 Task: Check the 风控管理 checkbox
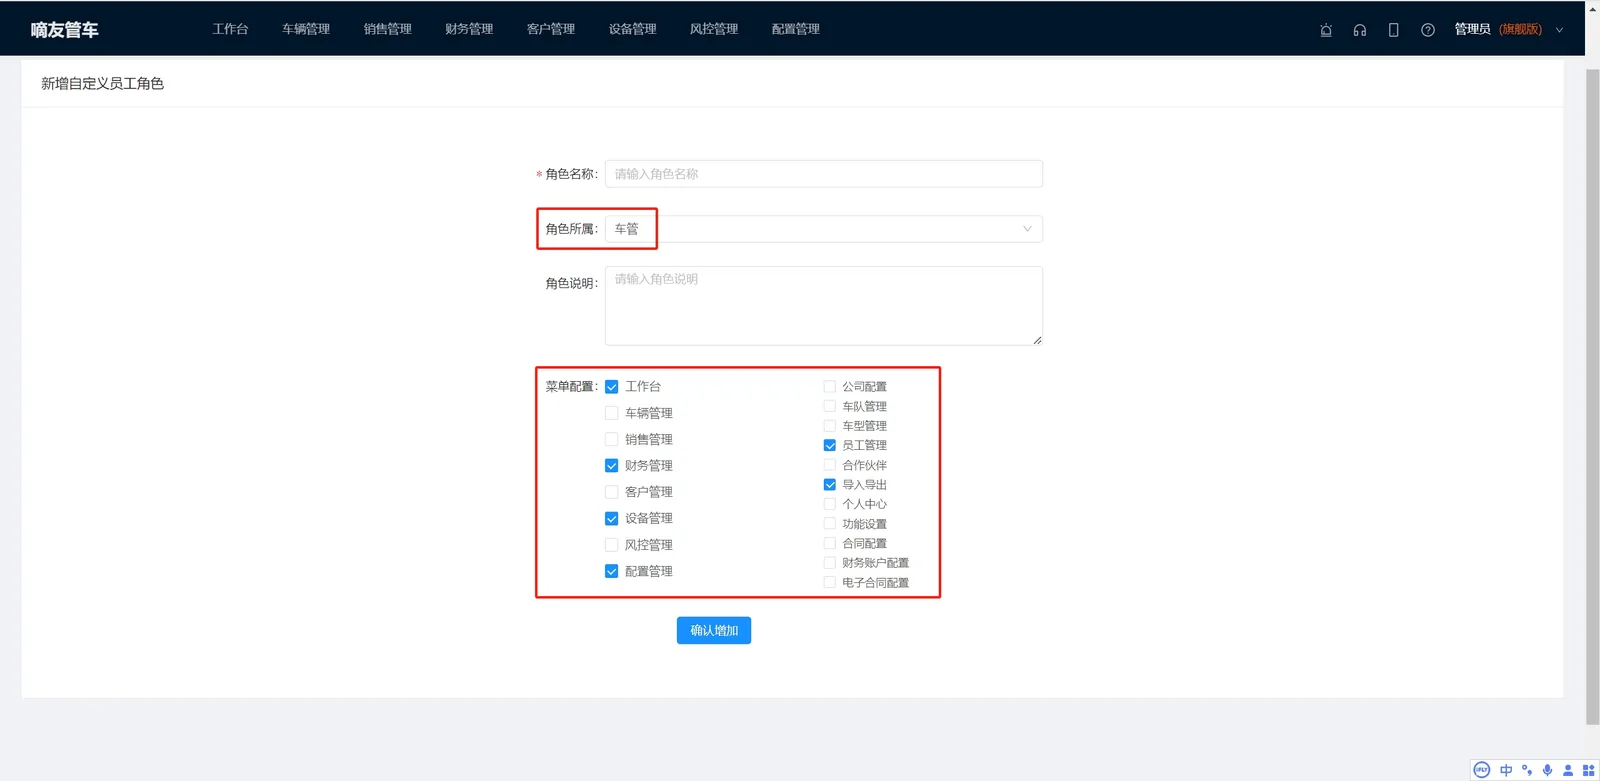(612, 545)
